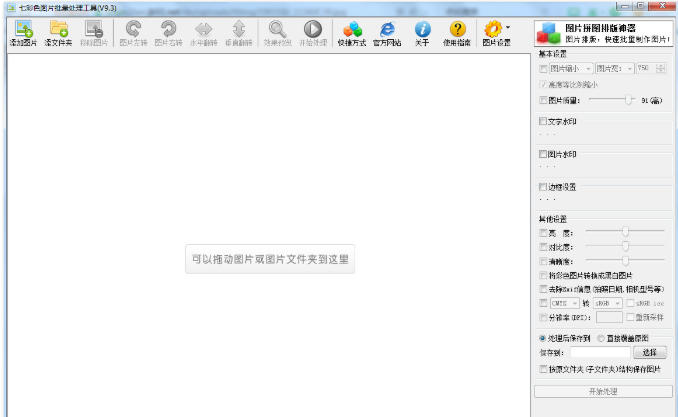Open the dropdown arrow beside 图片设置
The image size is (678, 417).
(x=508, y=28)
